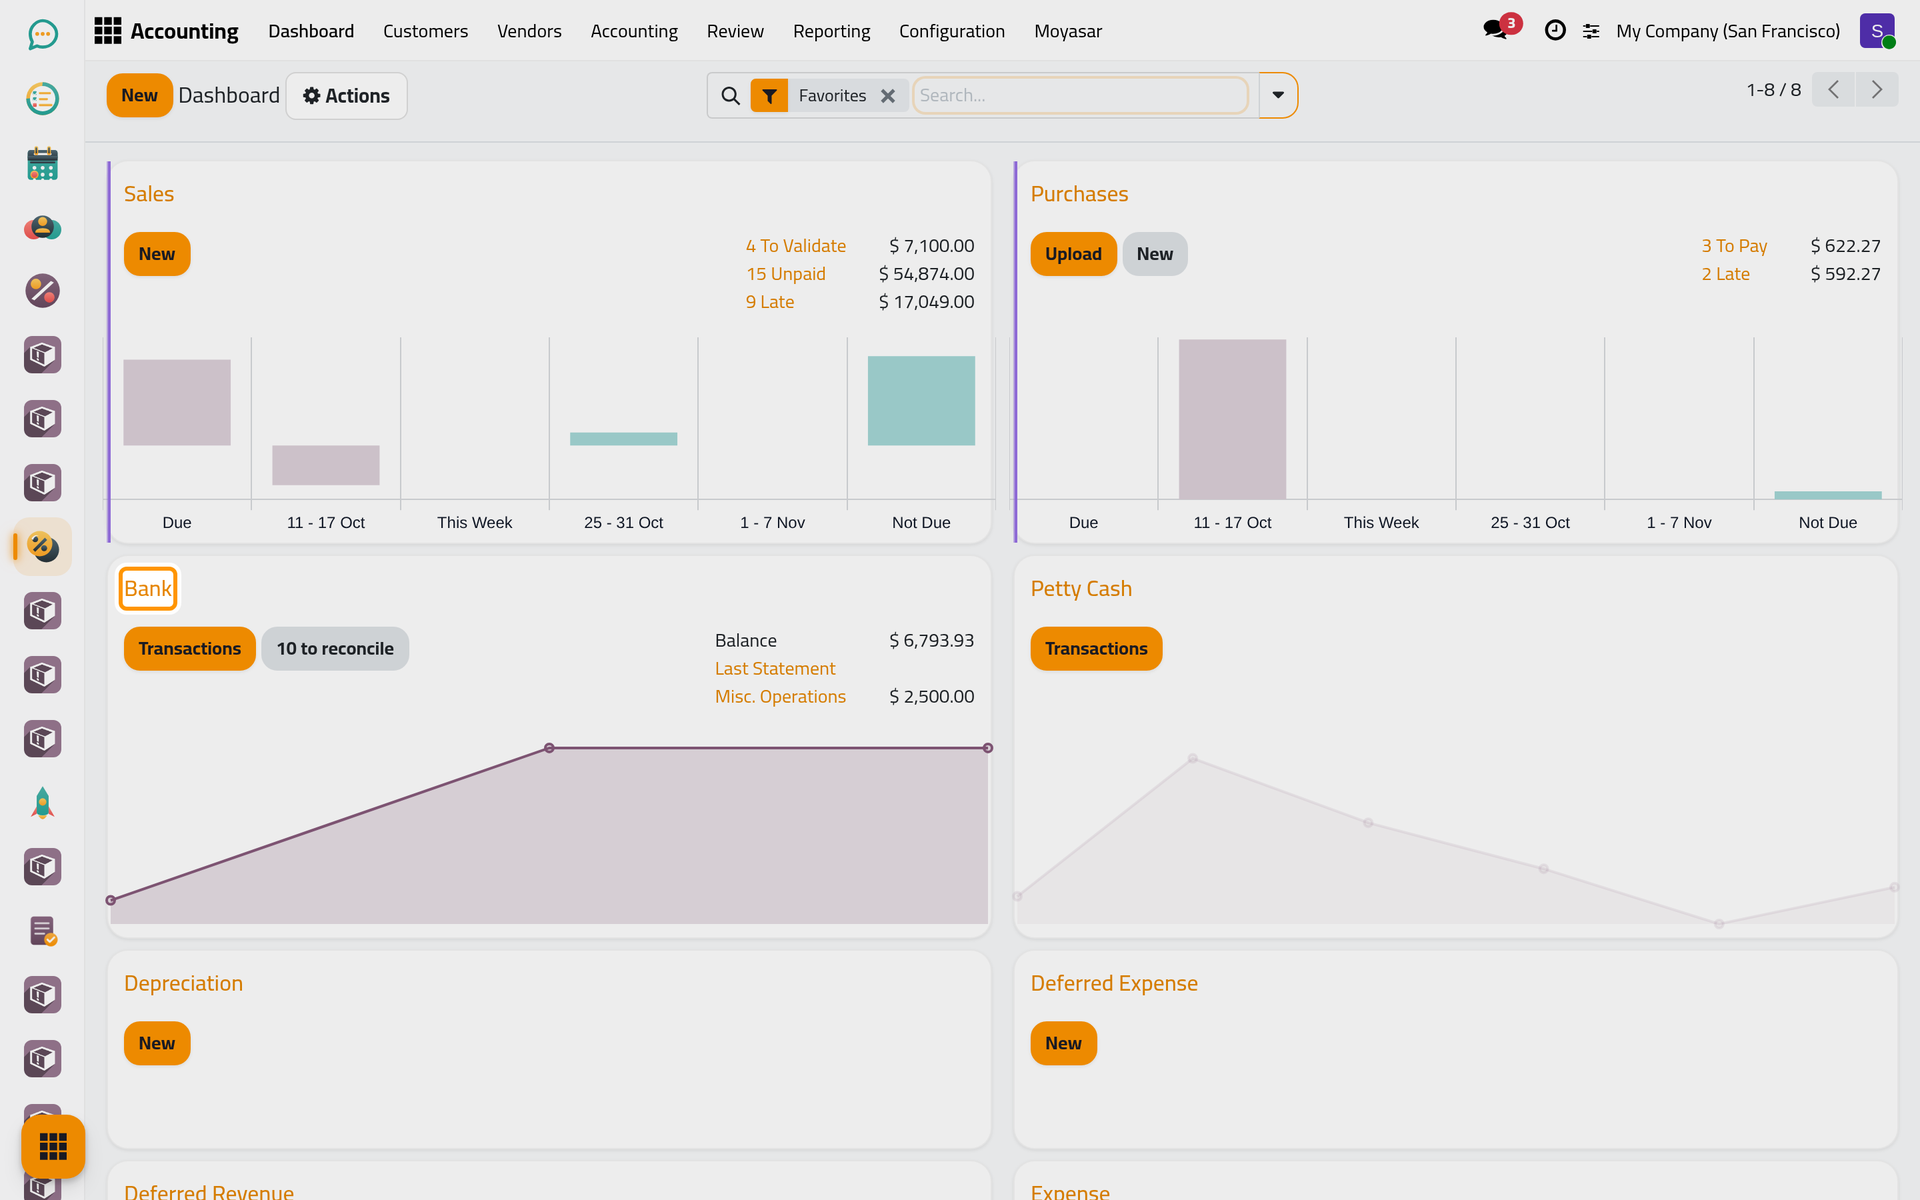
Task: Click the 10 to reconcile button
Action: [335, 649]
